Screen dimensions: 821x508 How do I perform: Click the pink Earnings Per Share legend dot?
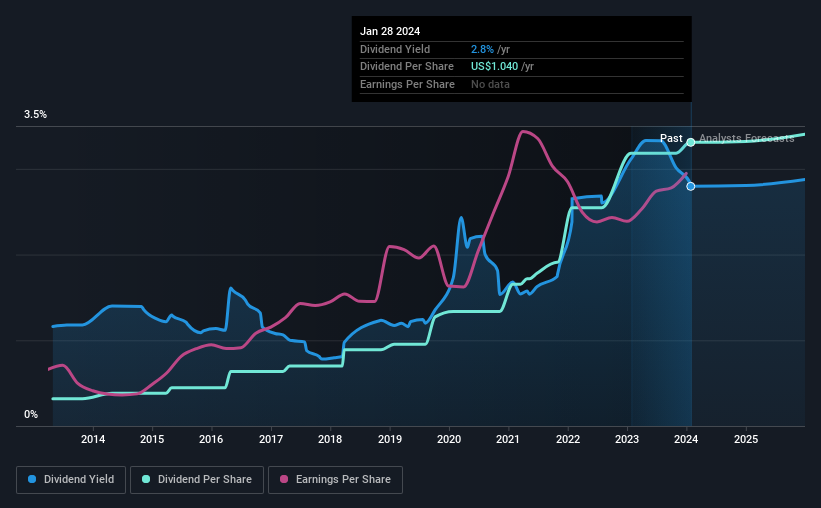point(284,479)
